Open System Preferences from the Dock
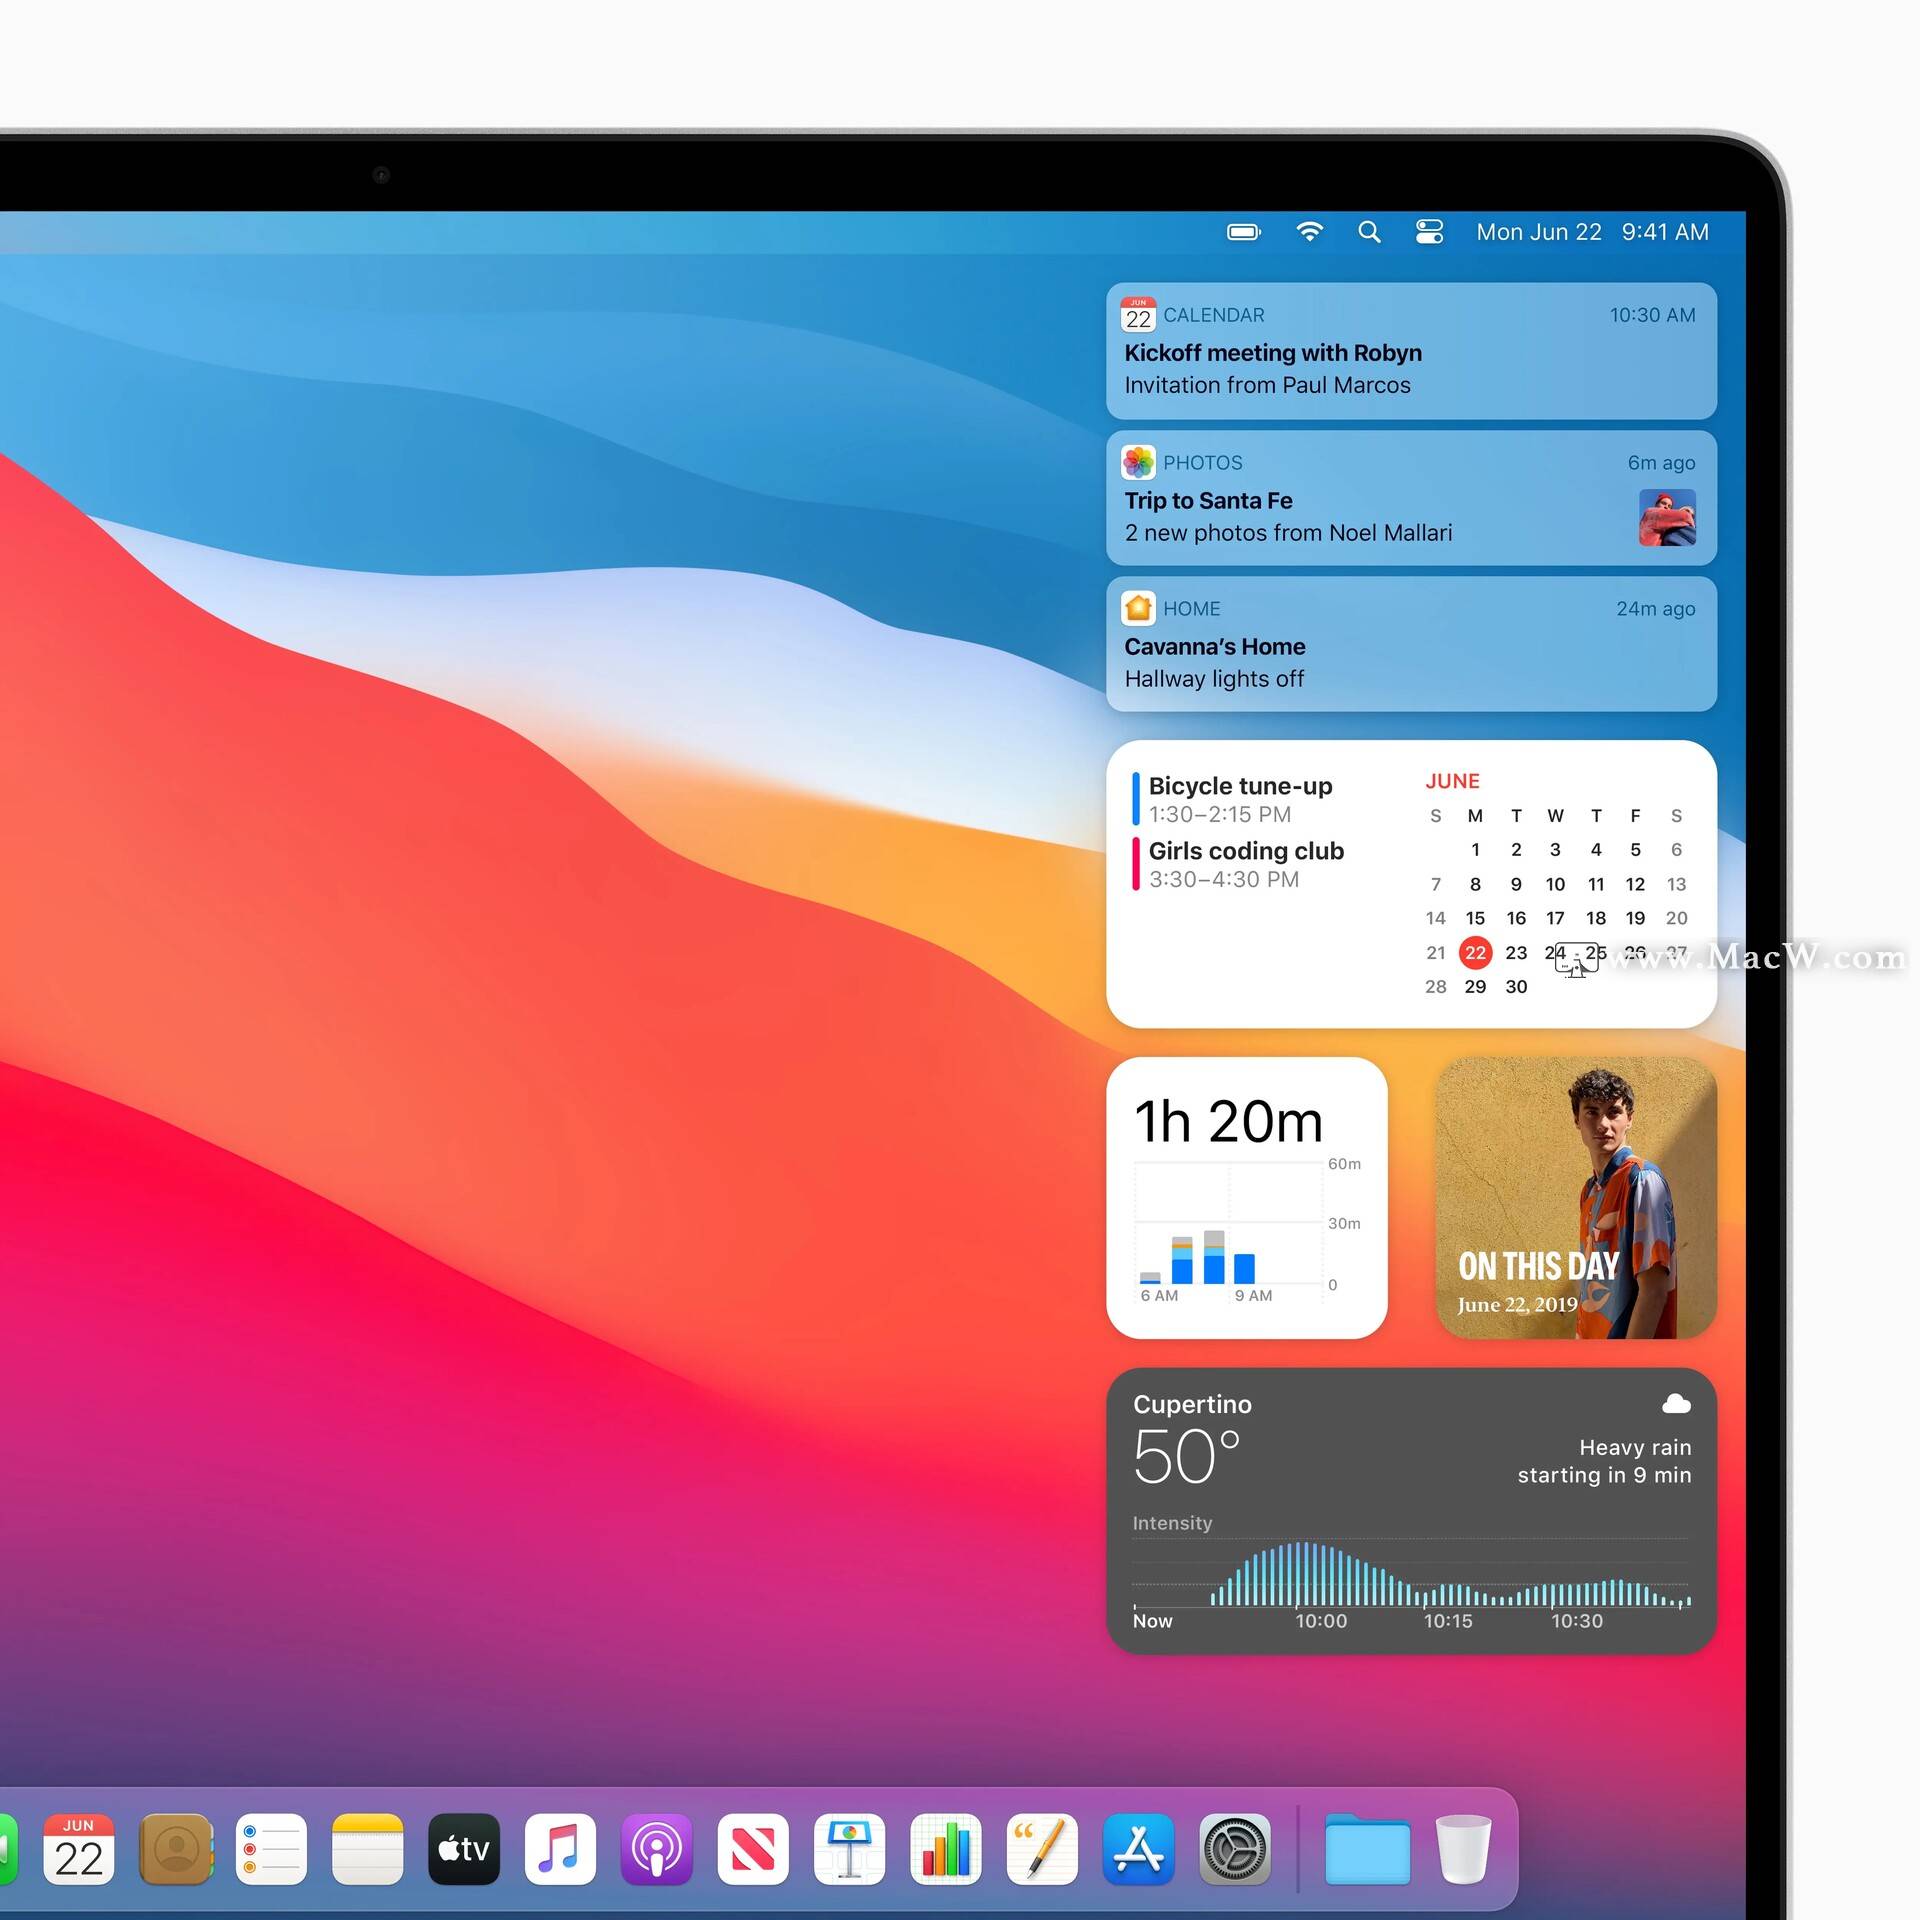The image size is (1920, 1920). click(1235, 1849)
